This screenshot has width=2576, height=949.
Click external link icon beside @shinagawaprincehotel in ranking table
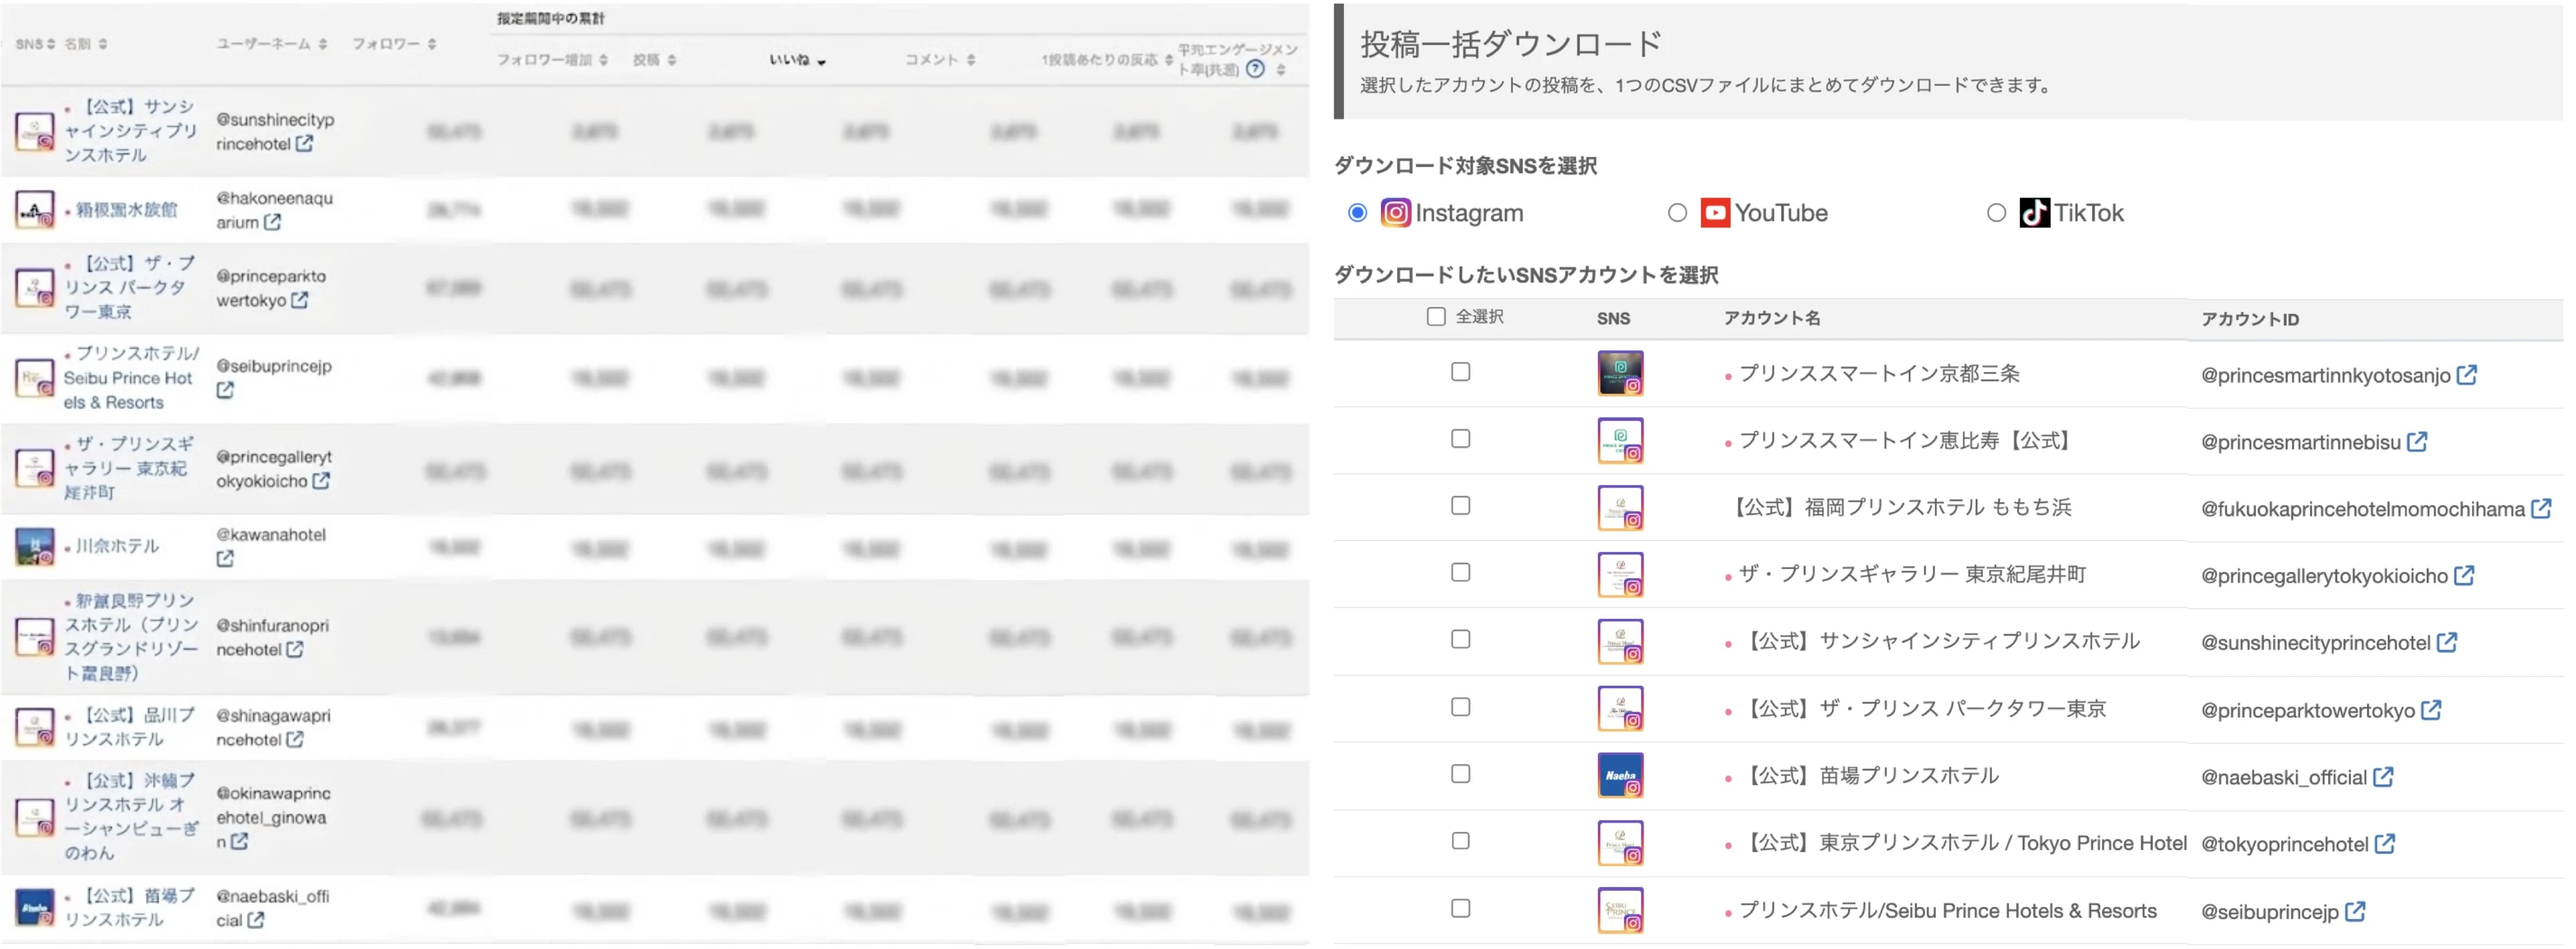(x=295, y=739)
